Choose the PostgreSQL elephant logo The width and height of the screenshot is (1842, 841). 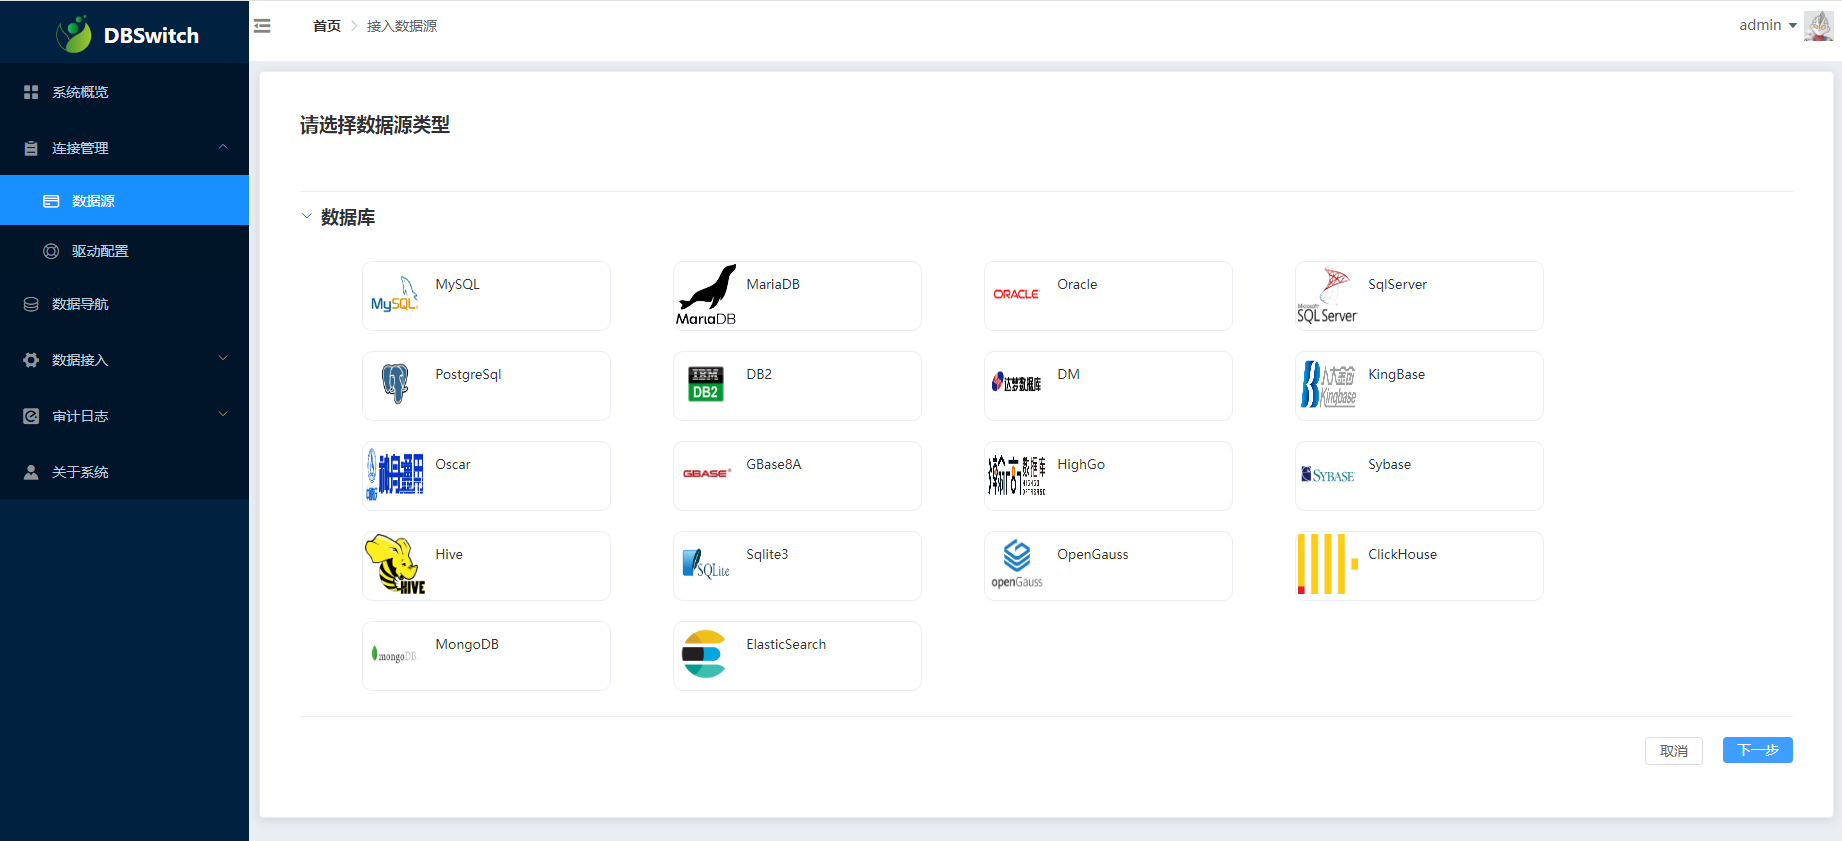pyautogui.click(x=395, y=384)
